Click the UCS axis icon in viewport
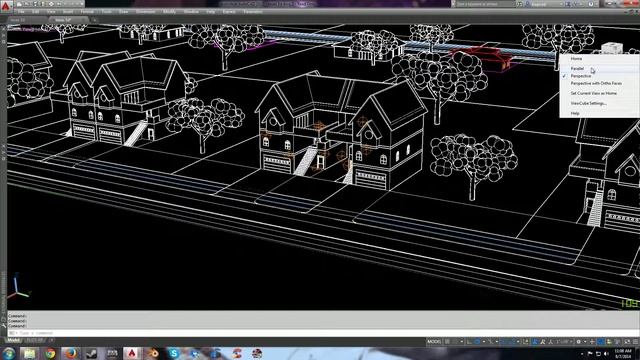The height and width of the screenshot is (360, 640). [x=18, y=287]
